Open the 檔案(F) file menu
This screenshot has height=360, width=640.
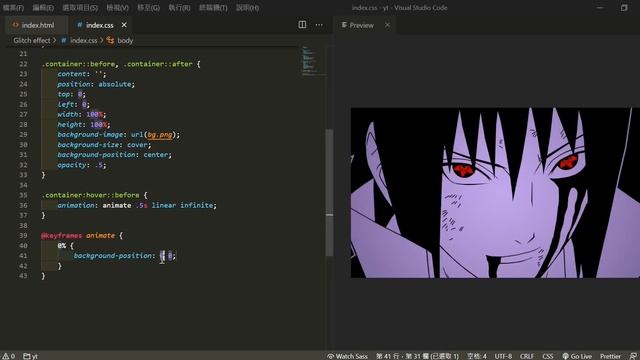click(13, 8)
